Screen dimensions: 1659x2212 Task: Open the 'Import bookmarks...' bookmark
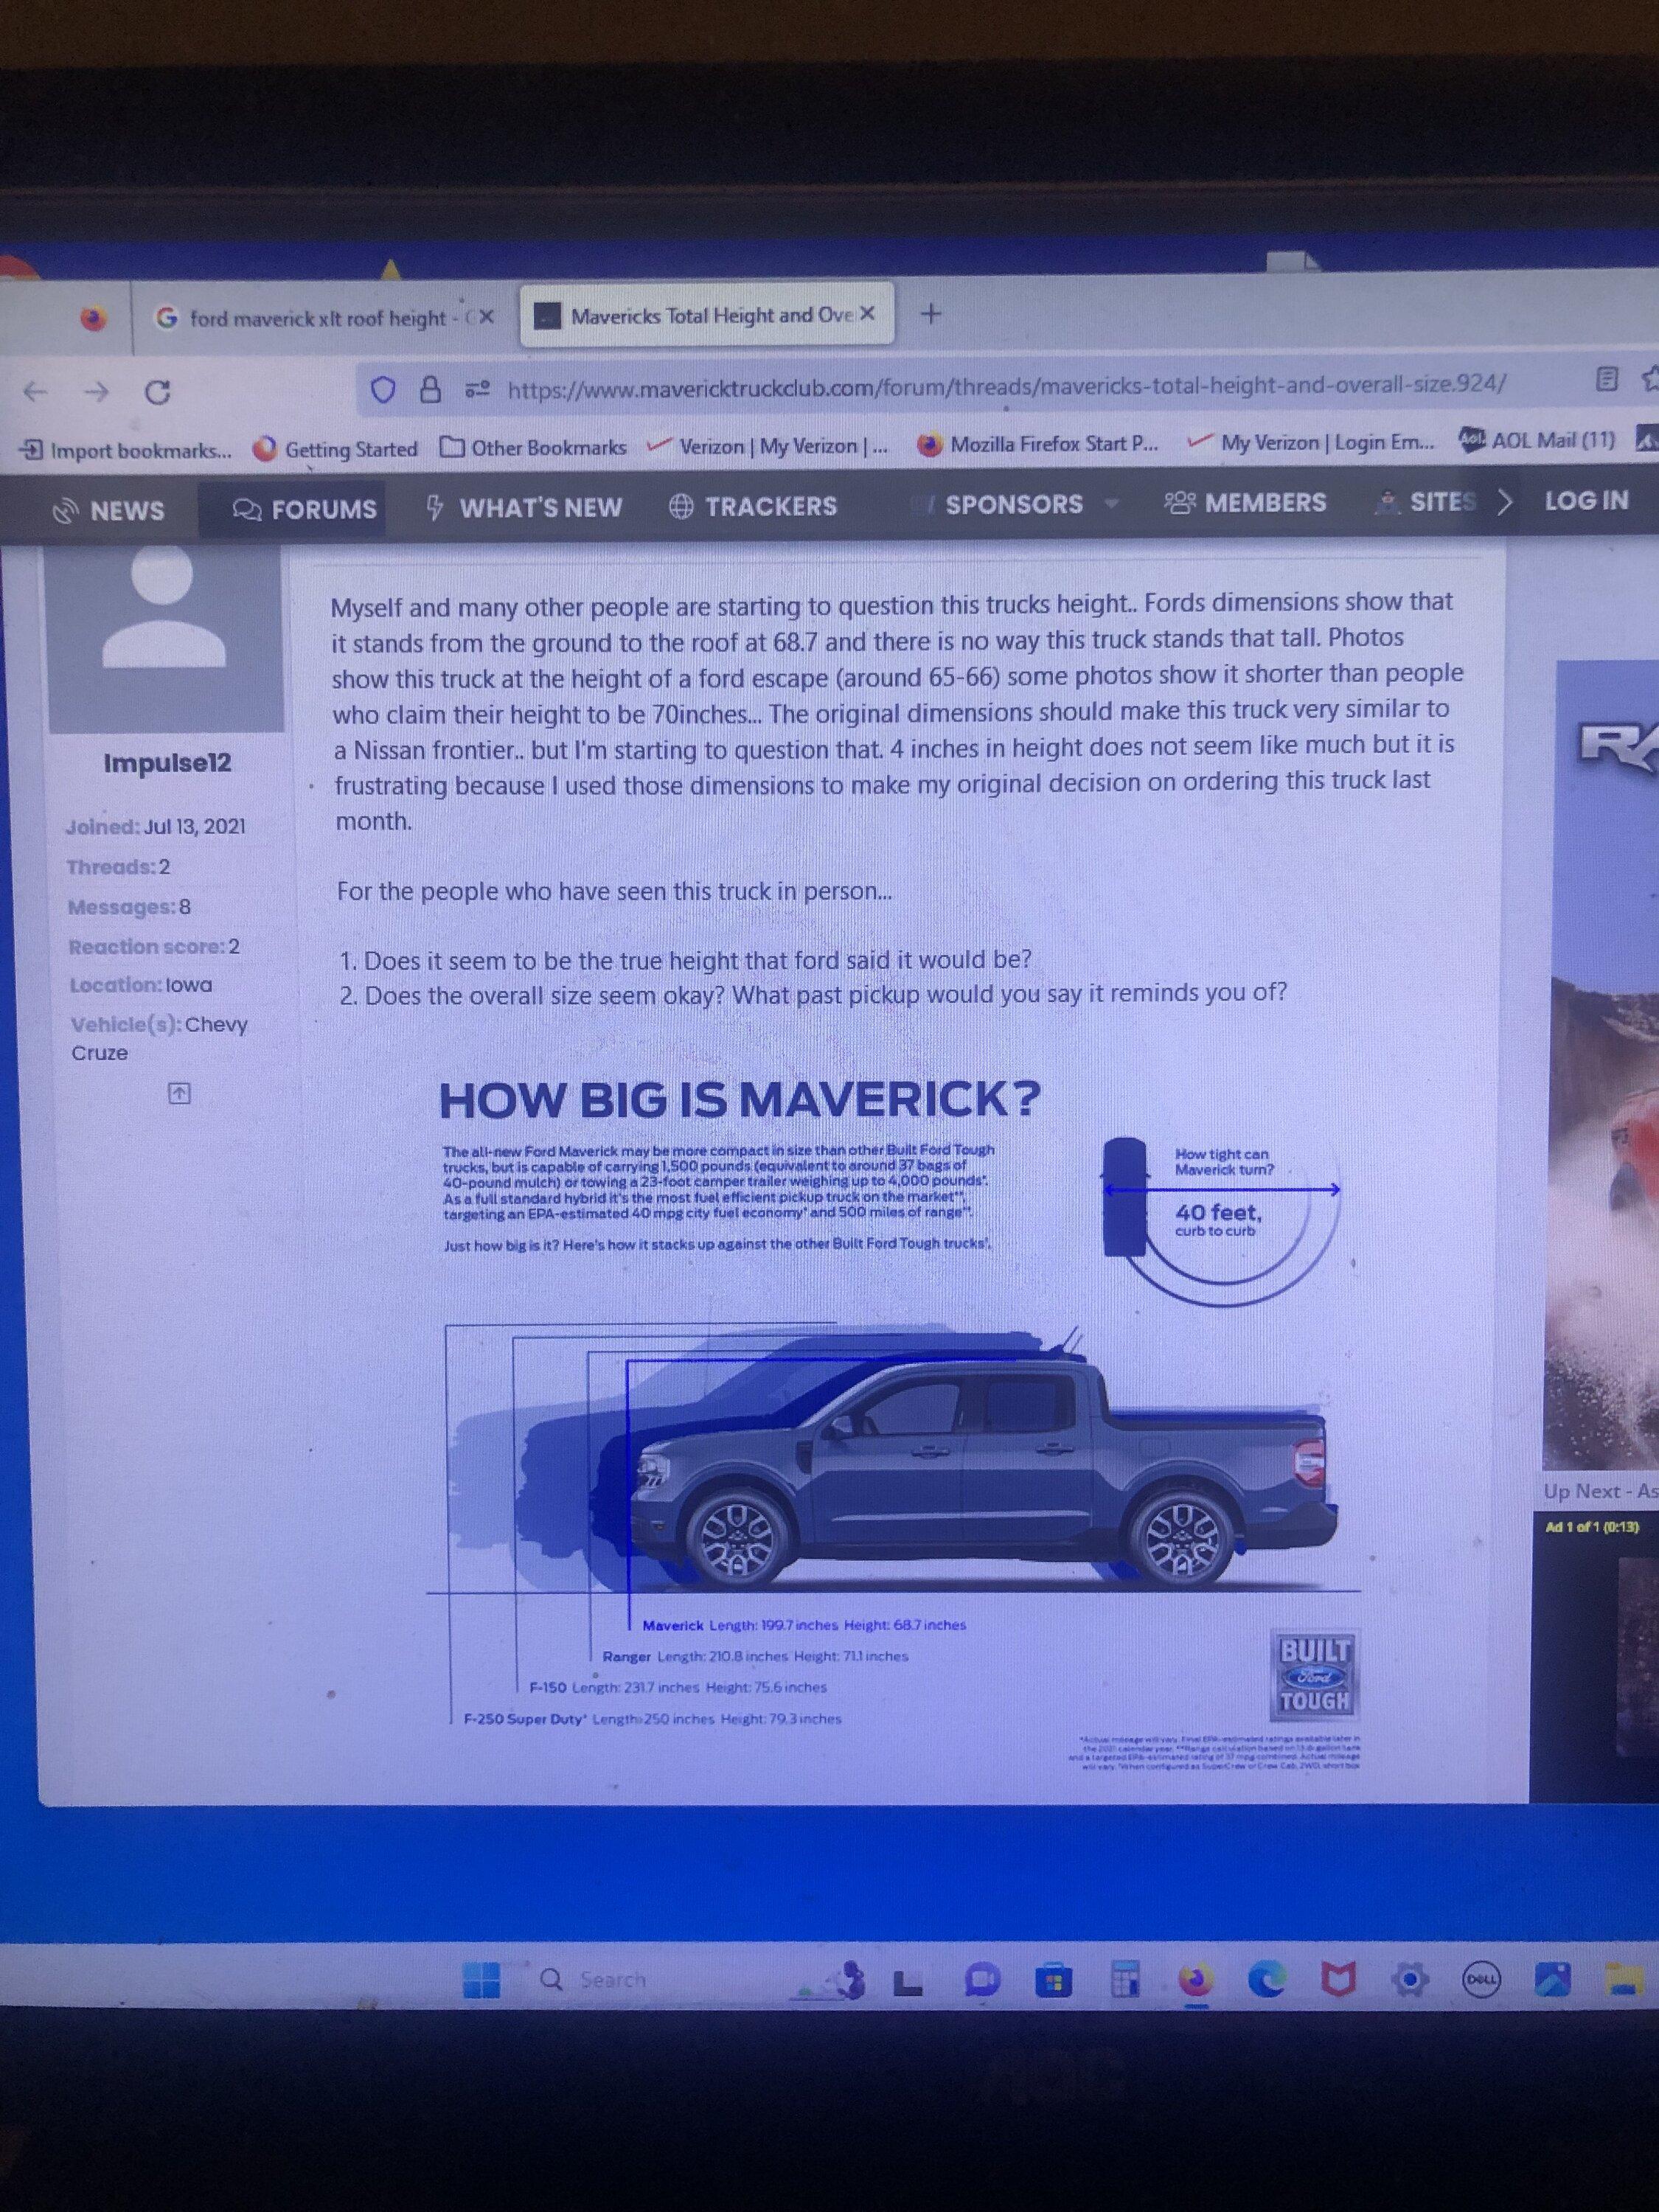pos(126,451)
